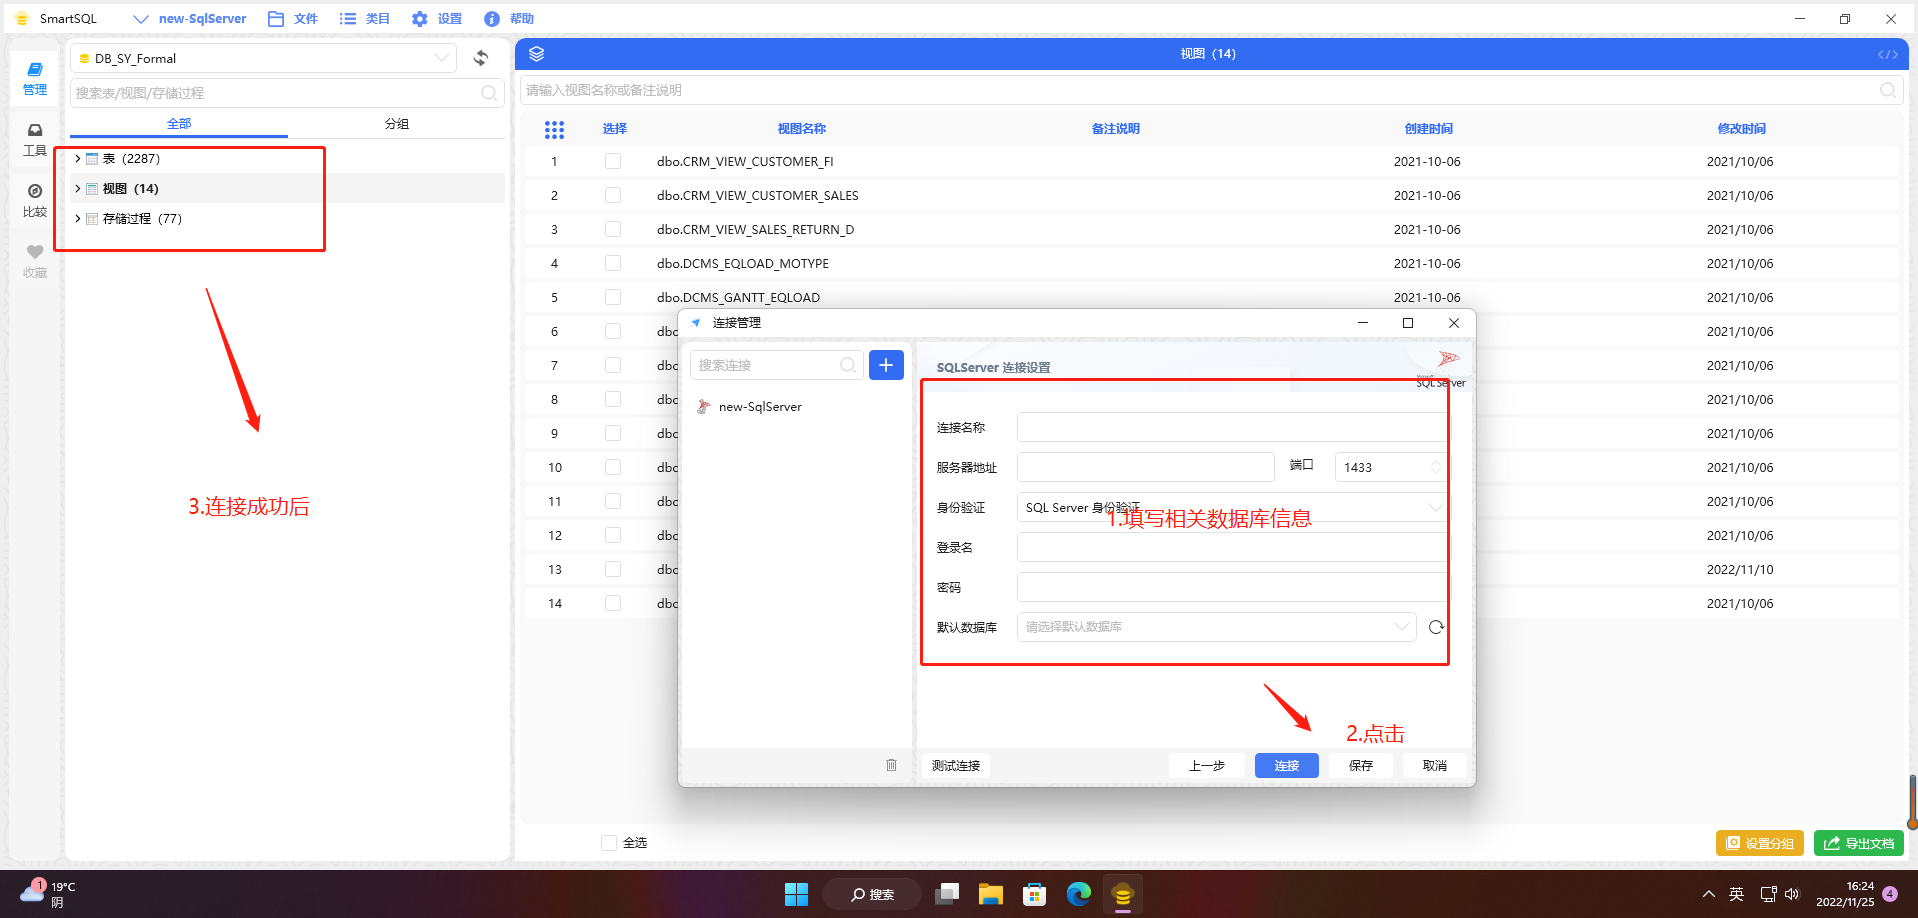This screenshot has width=1918, height=918.
Task: Open the 比较 compare sidebar section
Action: click(35, 201)
